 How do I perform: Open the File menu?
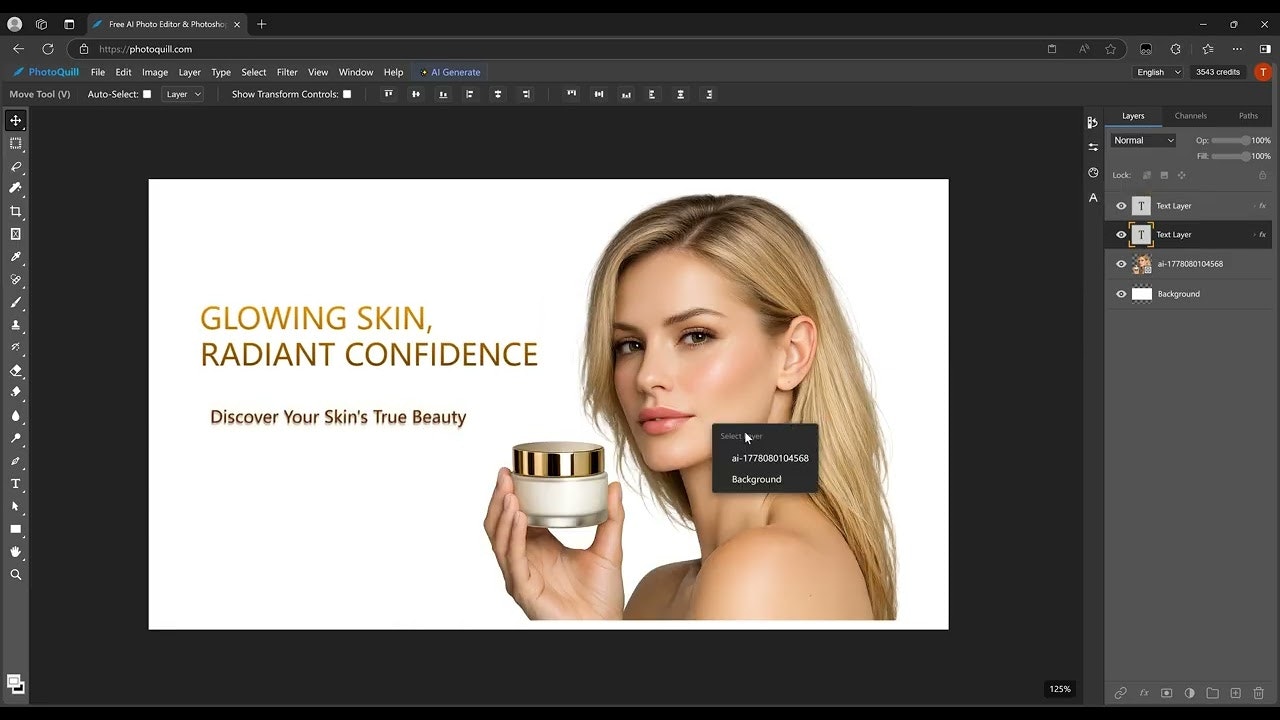pyautogui.click(x=98, y=72)
